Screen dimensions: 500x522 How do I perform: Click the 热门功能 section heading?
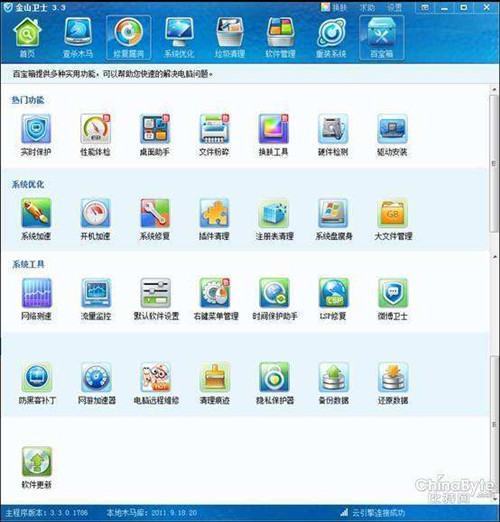click(x=28, y=100)
